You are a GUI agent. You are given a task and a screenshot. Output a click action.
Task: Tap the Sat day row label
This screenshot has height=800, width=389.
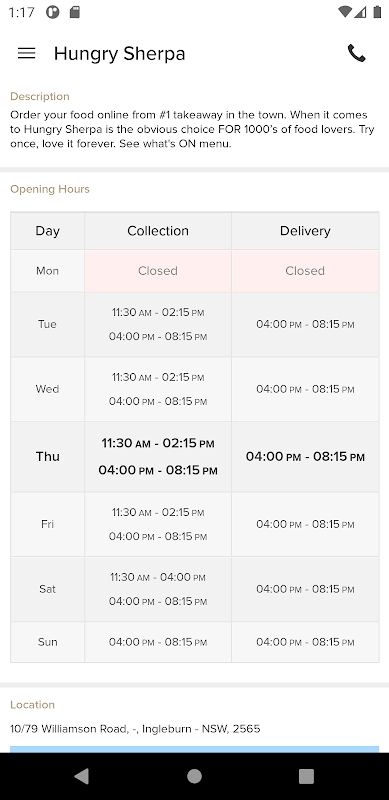[47, 589]
